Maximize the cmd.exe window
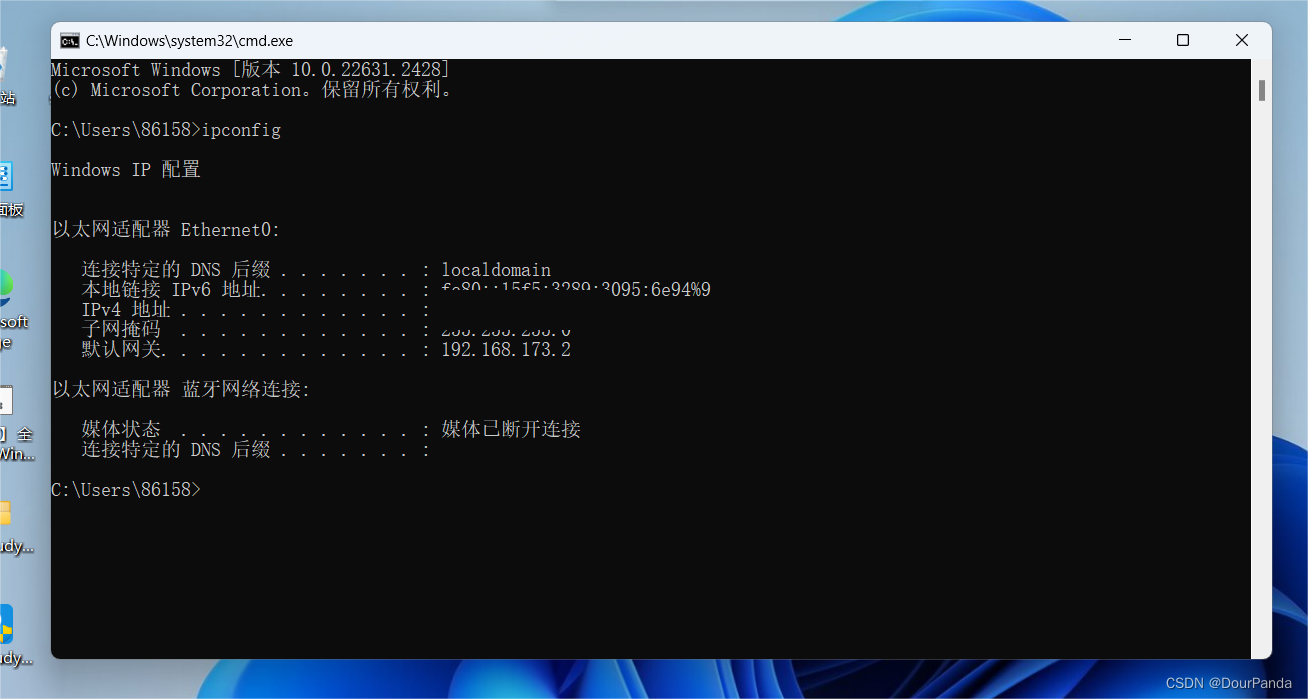 pos(1183,40)
